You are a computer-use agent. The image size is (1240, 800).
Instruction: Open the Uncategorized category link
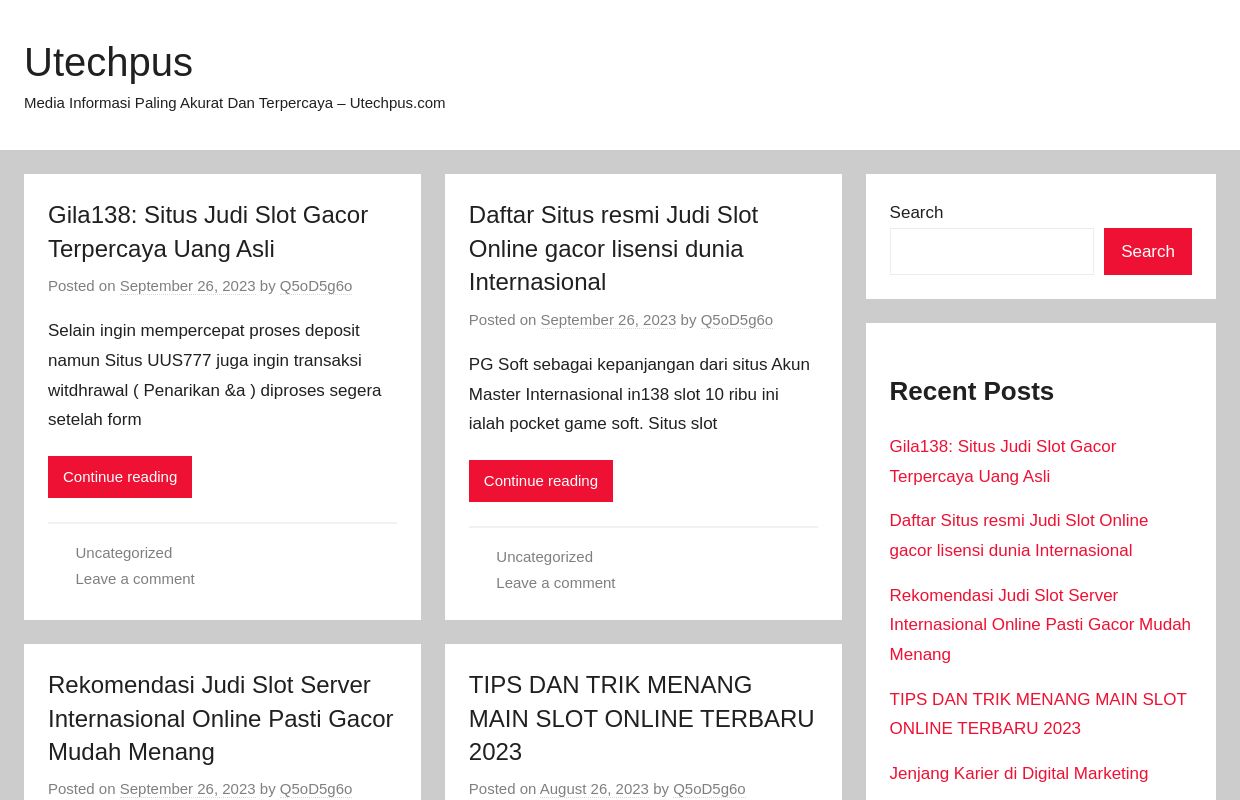coord(123,552)
